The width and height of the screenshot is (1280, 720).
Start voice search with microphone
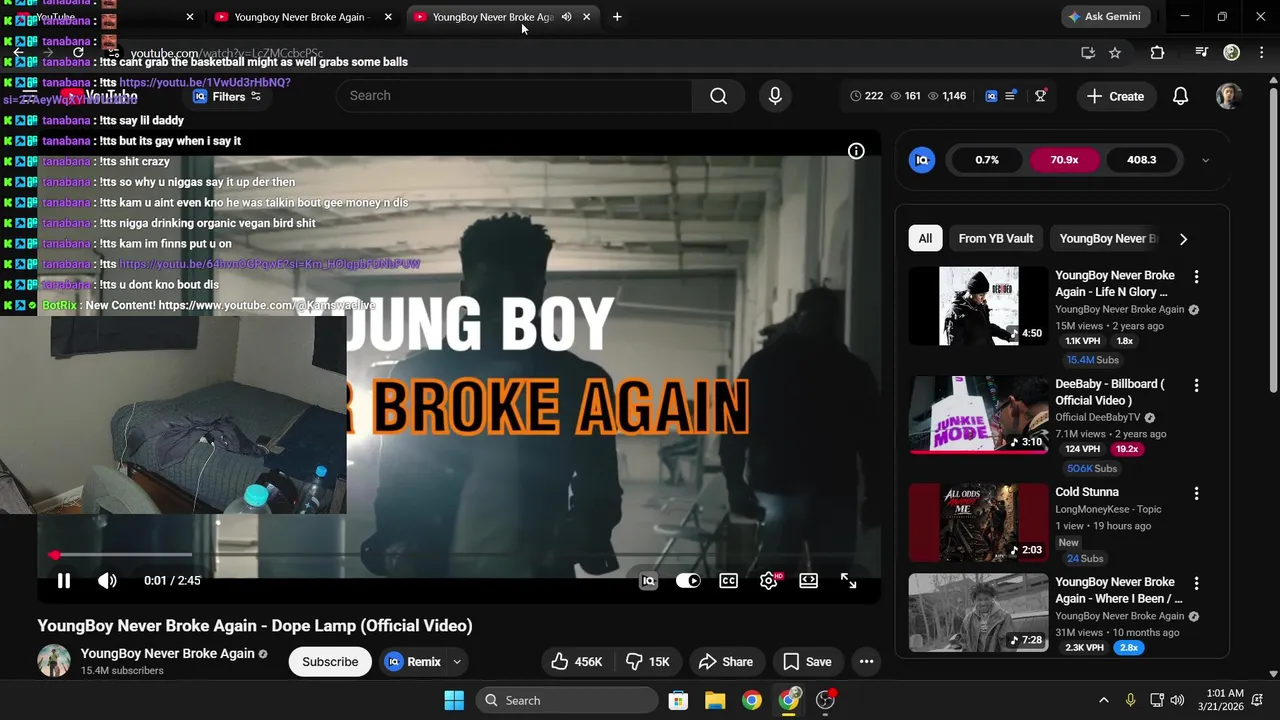[775, 96]
